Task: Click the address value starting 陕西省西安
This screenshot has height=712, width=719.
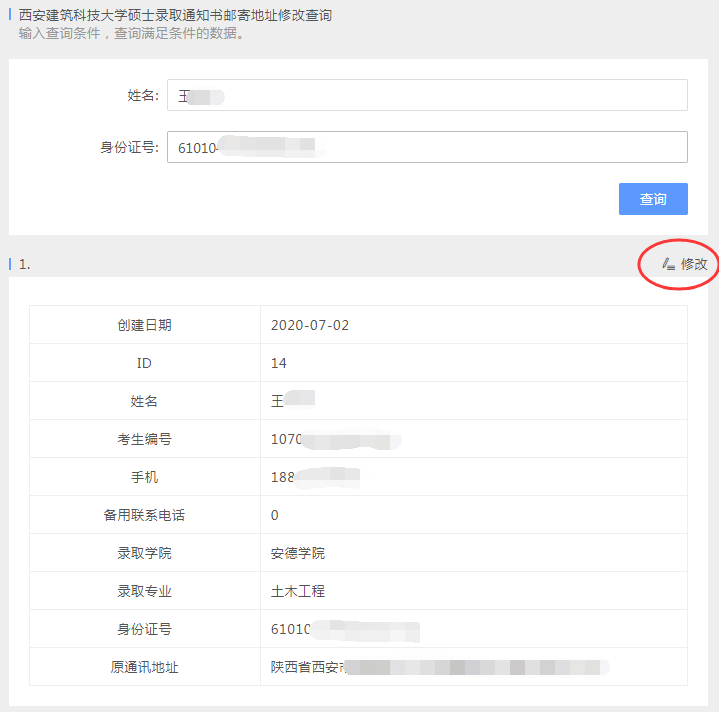Action: [x=439, y=667]
